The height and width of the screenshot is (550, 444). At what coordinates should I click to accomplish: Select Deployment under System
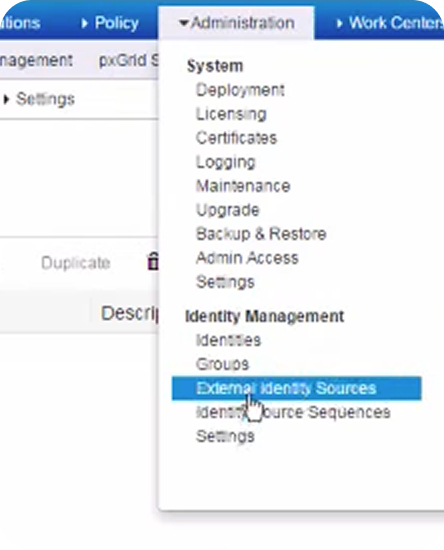click(240, 90)
